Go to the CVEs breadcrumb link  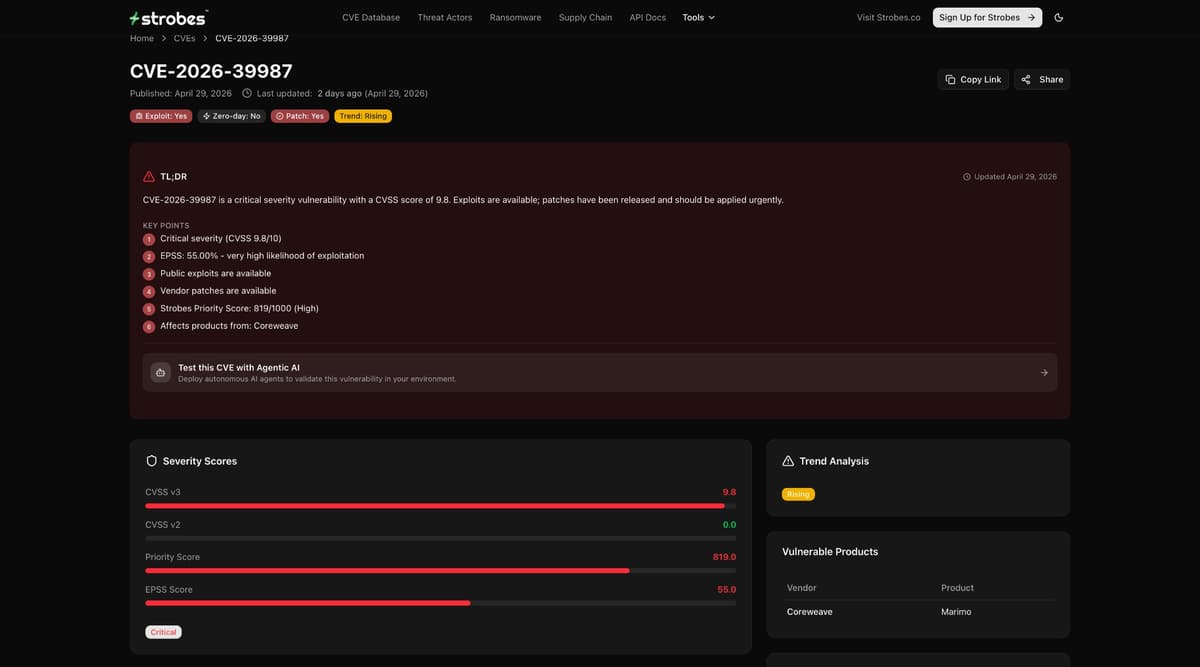tap(184, 38)
